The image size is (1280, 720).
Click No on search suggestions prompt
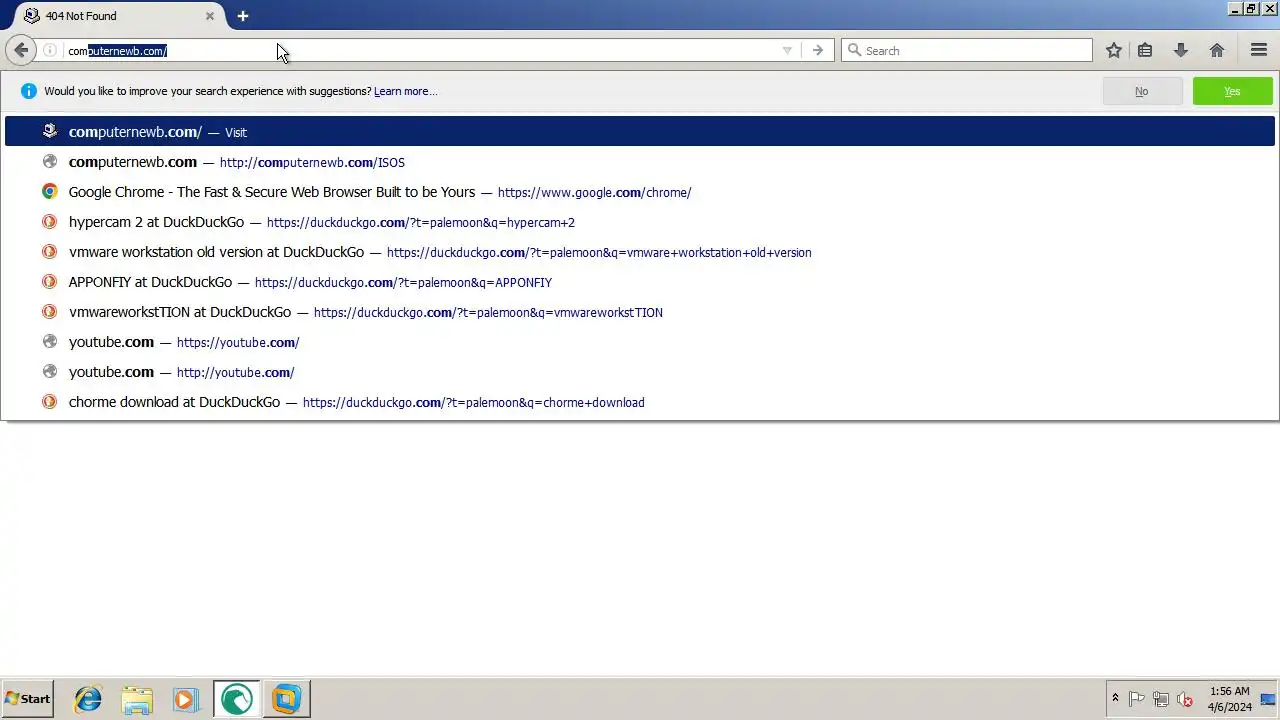pyautogui.click(x=1141, y=91)
